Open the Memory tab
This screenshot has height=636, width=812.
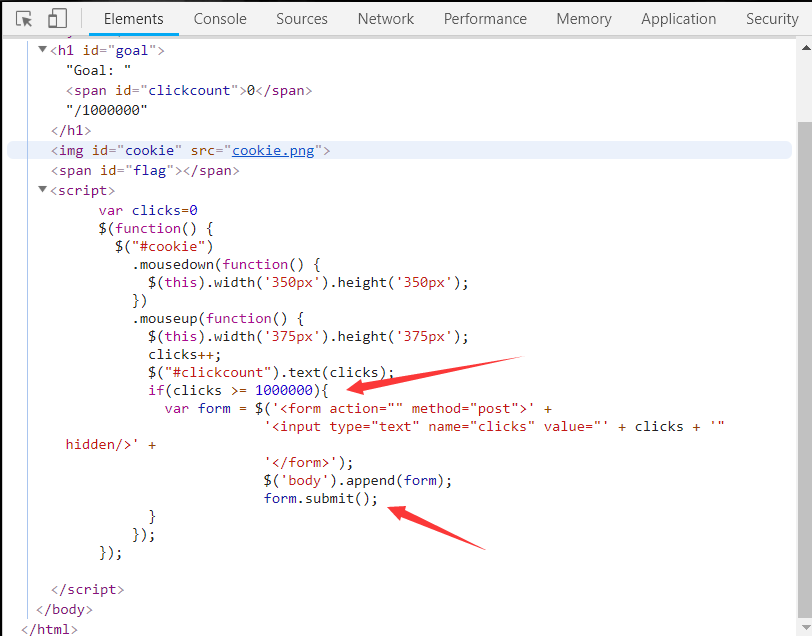pos(584,19)
